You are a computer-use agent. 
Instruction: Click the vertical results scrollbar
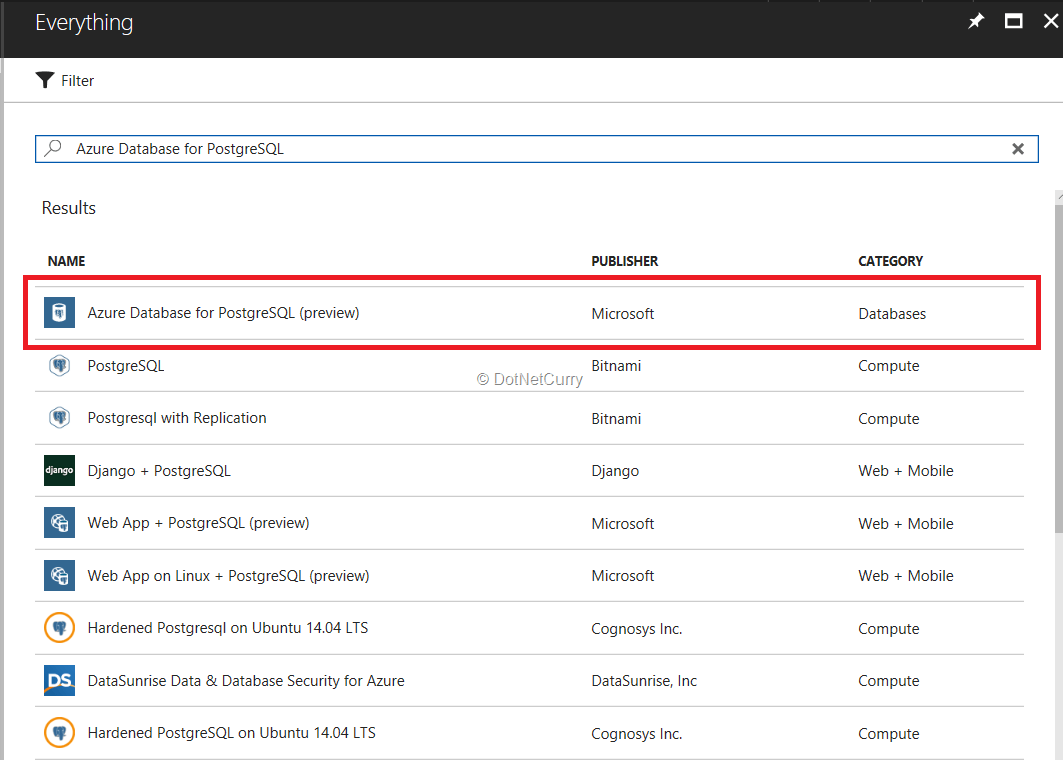(1058, 369)
